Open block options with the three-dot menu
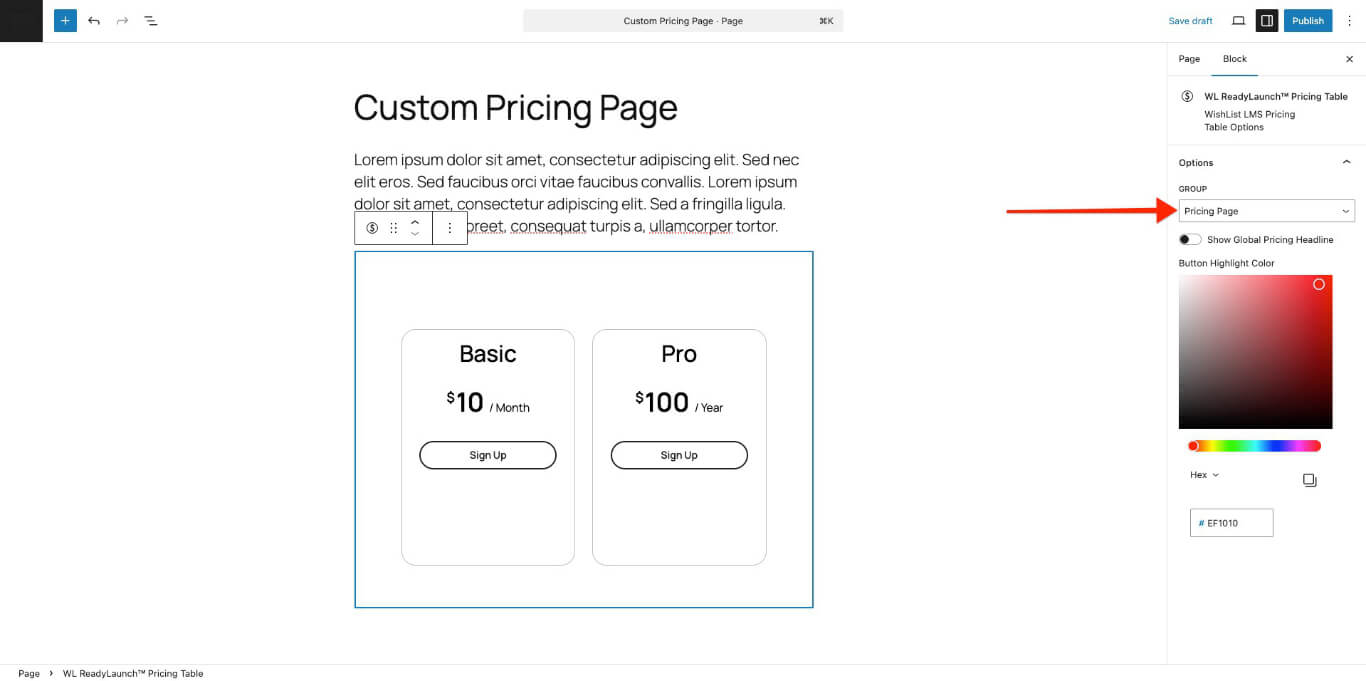The width and height of the screenshot is (1366, 681). tap(450, 228)
